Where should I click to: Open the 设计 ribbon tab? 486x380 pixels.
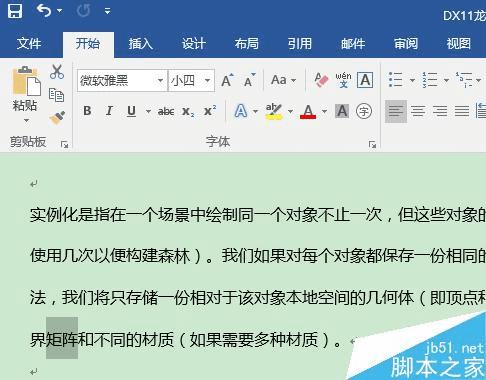coord(194,44)
